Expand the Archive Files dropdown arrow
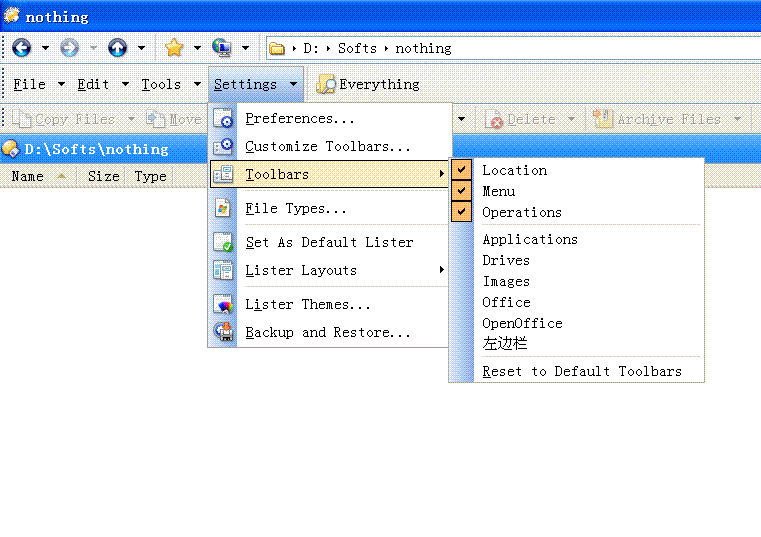The height and width of the screenshot is (537, 761). [738, 119]
